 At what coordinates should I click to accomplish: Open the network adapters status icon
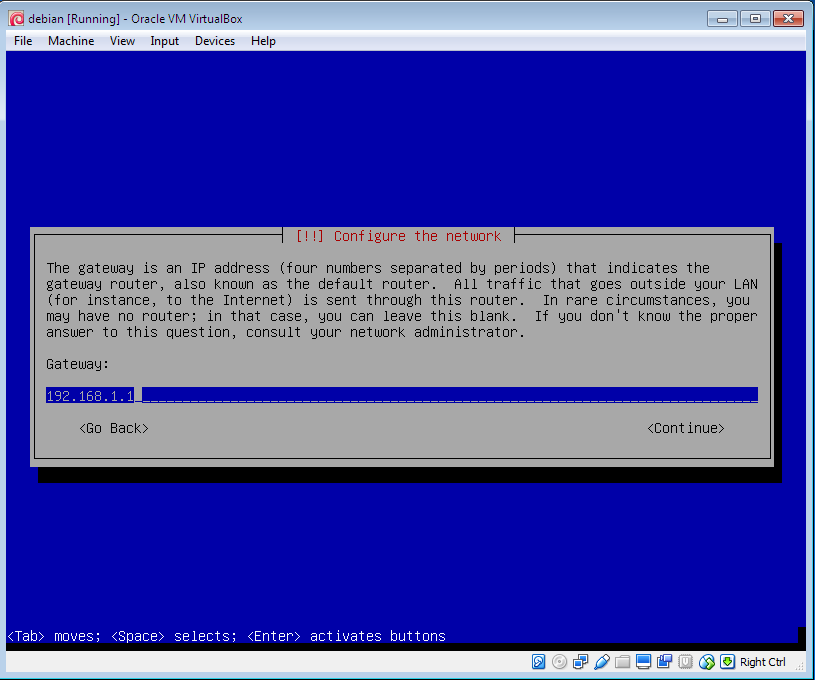click(580, 661)
